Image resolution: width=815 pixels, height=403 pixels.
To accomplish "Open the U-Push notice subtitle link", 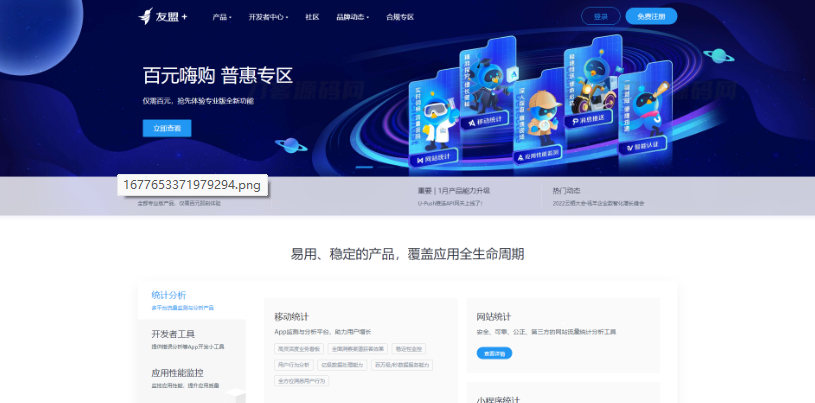I will pyautogui.click(x=450, y=203).
